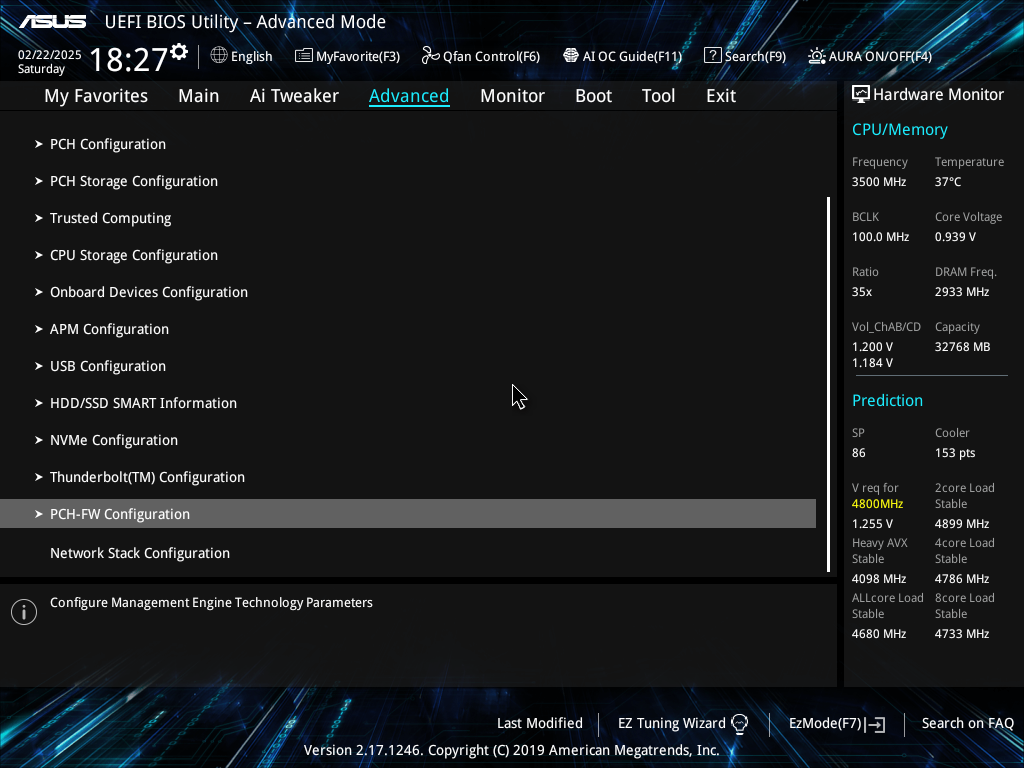Expand the CPU Storage Configuration arrow
This screenshot has width=1024, height=768.
39,255
